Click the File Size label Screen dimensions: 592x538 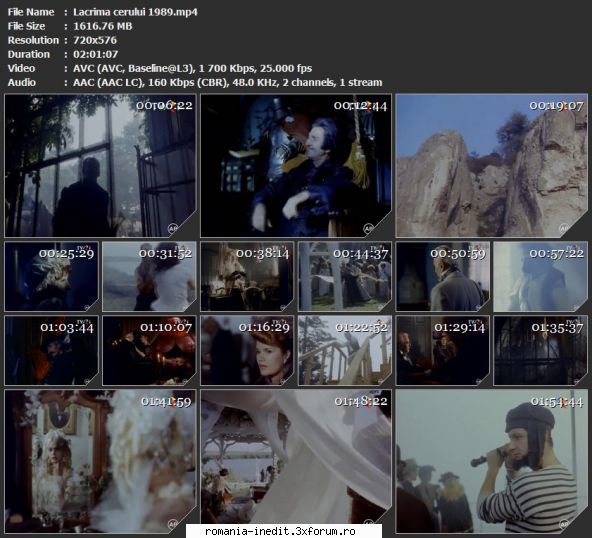pyautogui.click(x=26, y=26)
